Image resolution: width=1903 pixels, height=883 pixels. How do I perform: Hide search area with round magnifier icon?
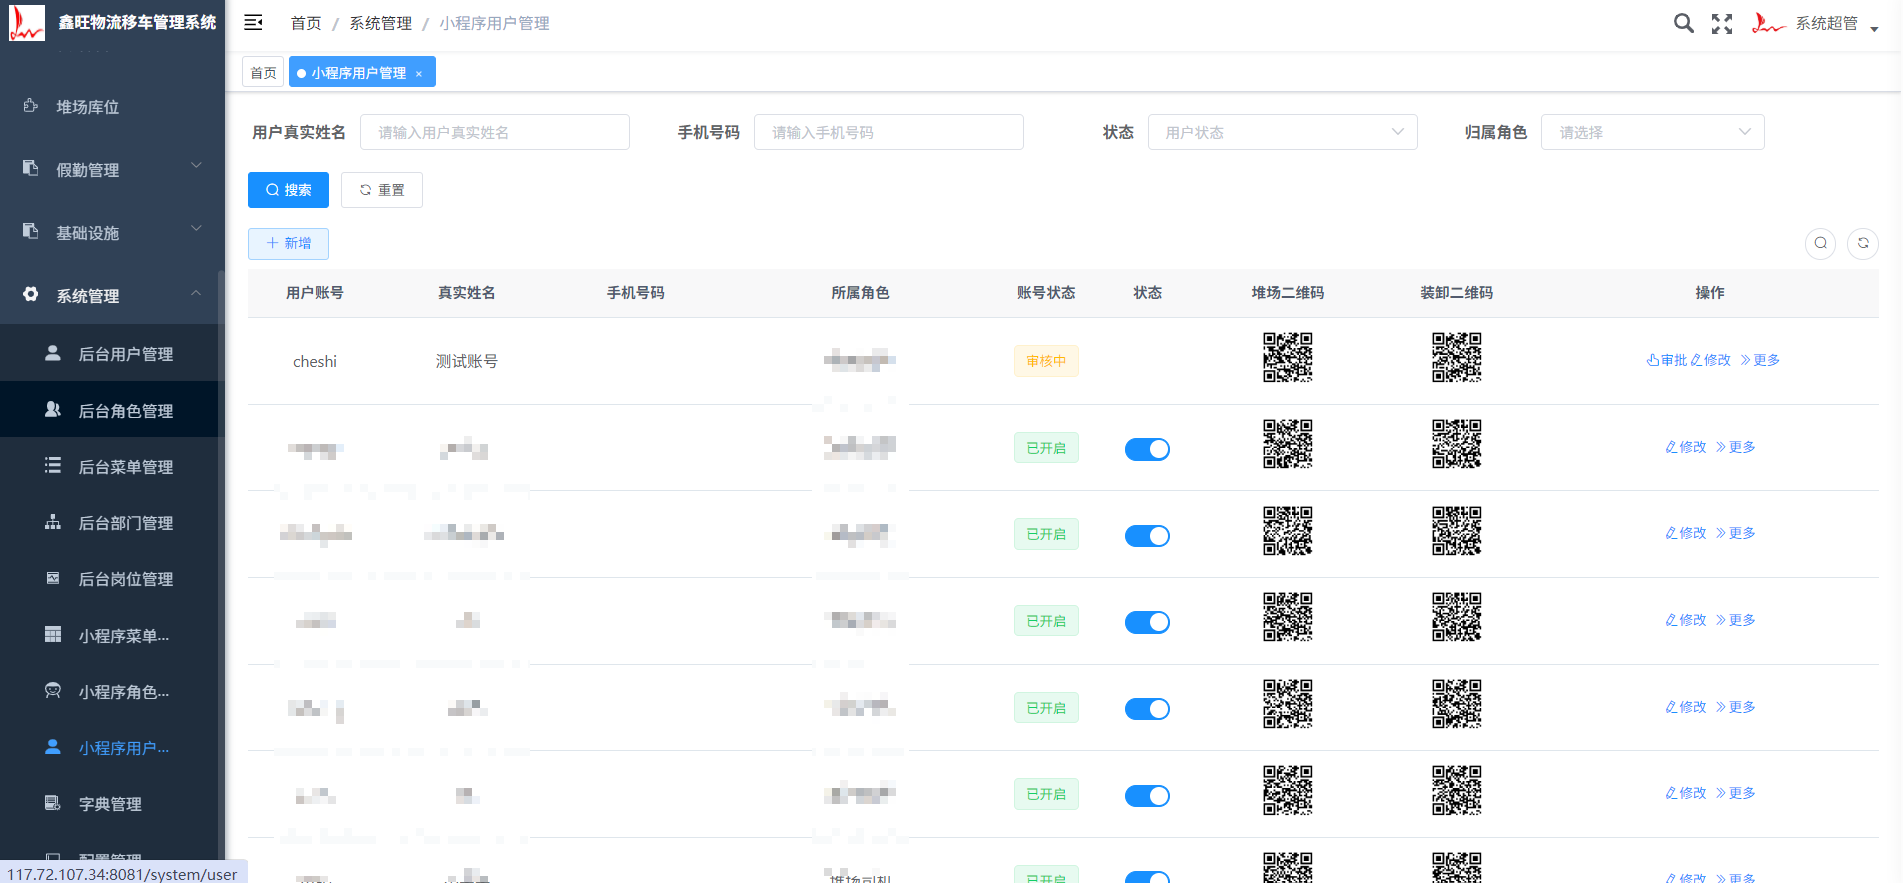point(1820,243)
